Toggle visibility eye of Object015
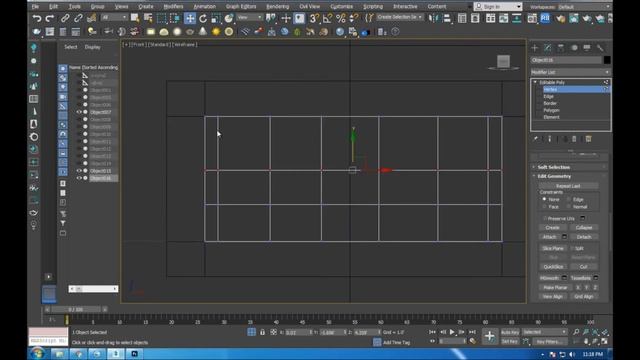Viewport: 640px width, 360px height. 79,171
